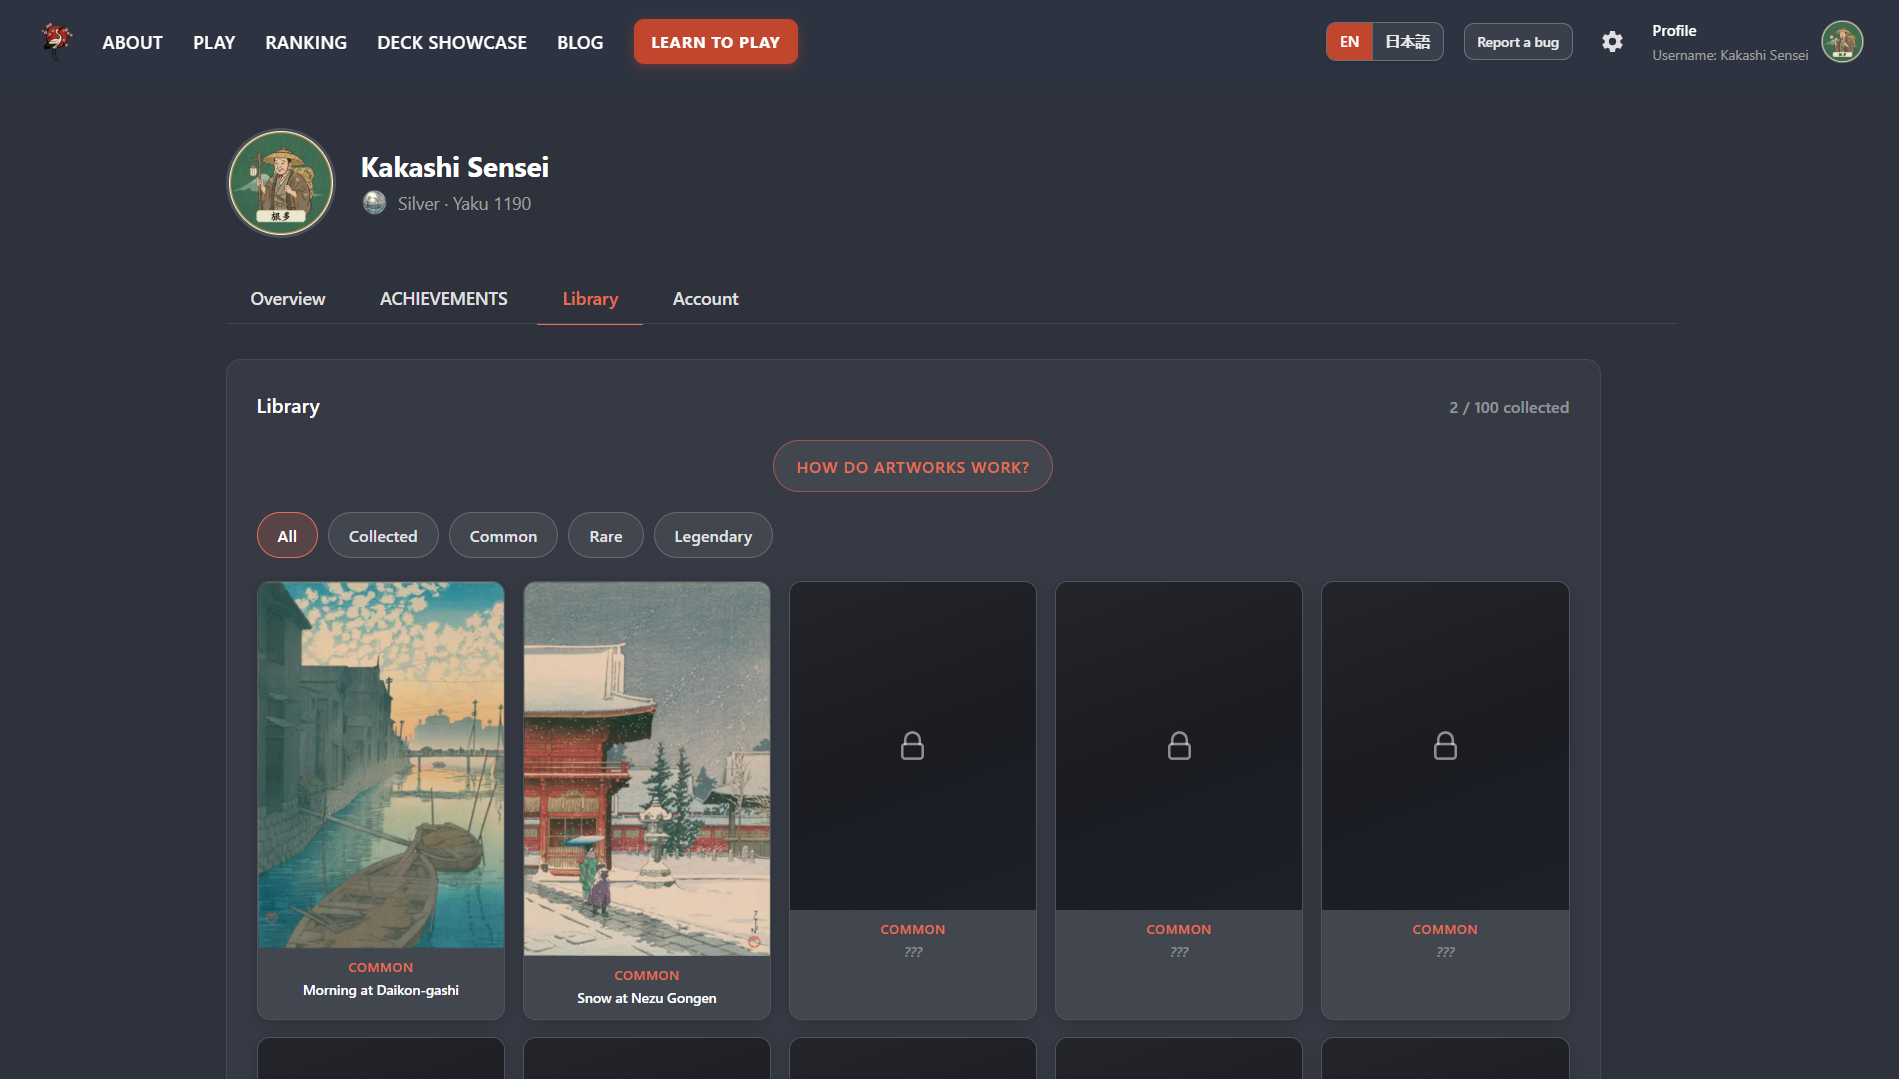Click COMMON label under Snow at Nezu Gongen
The image size is (1899, 1079).
[x=647, y=976]
